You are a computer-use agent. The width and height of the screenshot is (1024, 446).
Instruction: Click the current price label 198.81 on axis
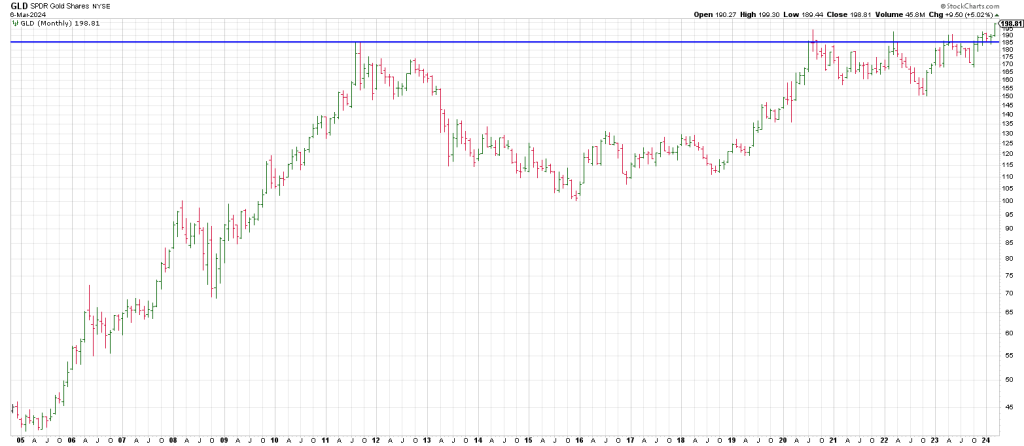click(x=1009, y=22)
